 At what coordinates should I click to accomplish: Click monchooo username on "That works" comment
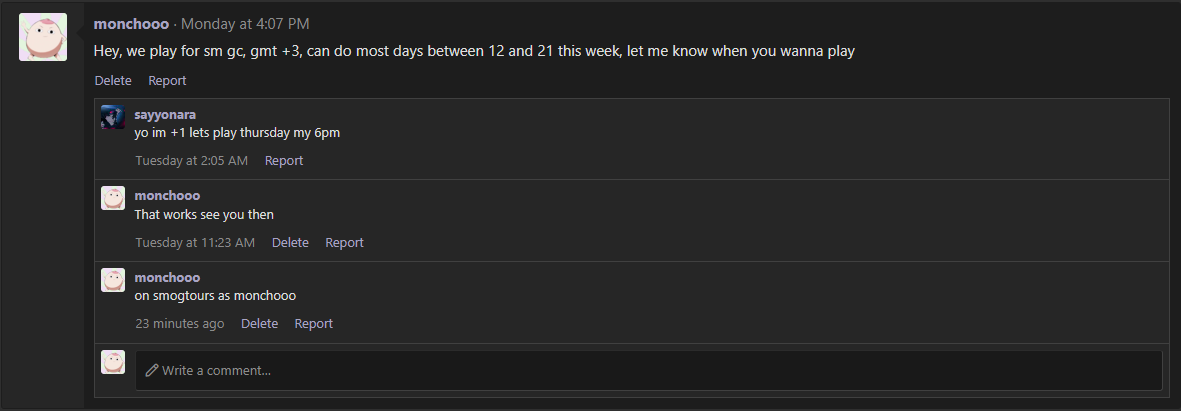click(x=167, y=195)
